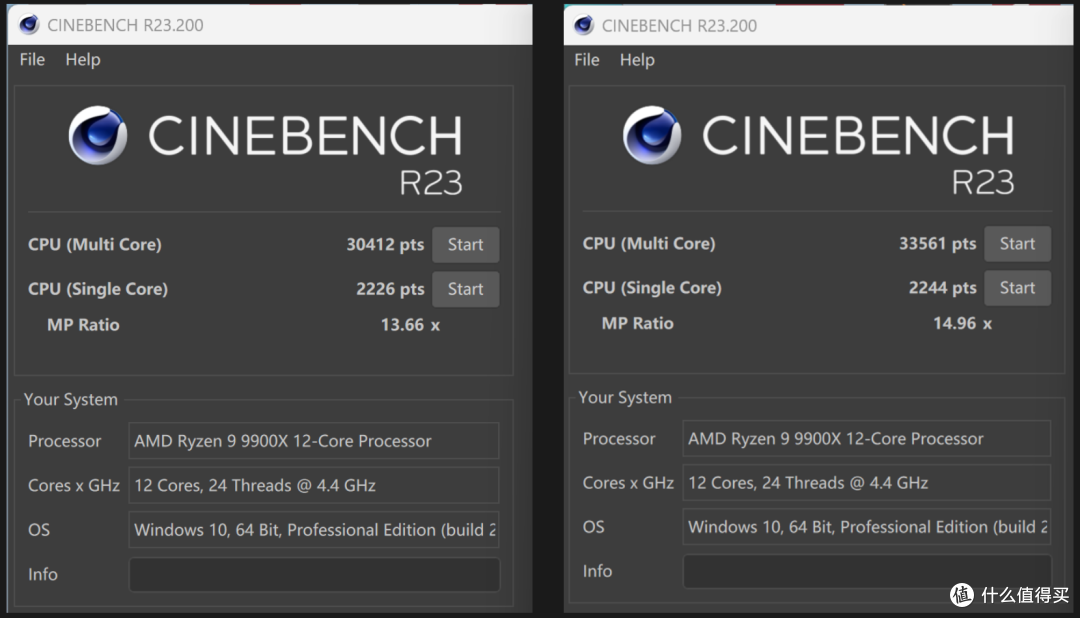Open File menu in left window

32,60
